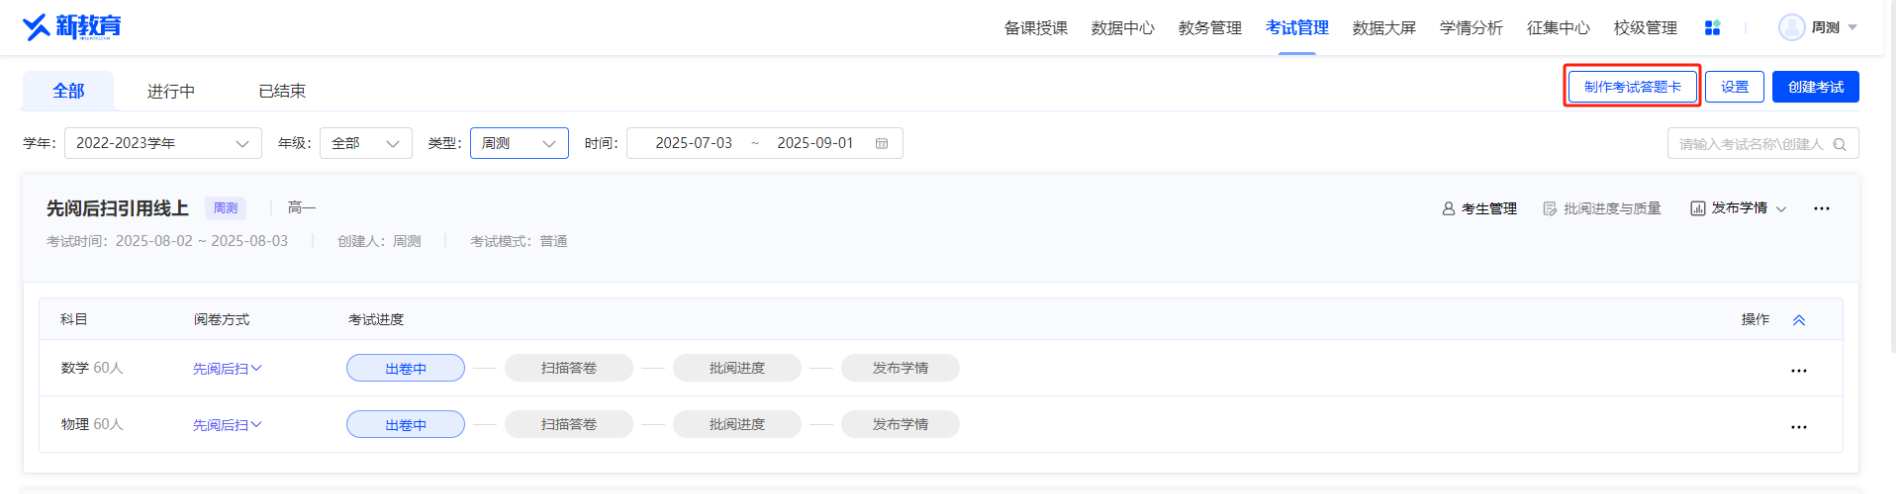
Task: Open the 学情分析 menu
Action: [x=1471, y=28]
